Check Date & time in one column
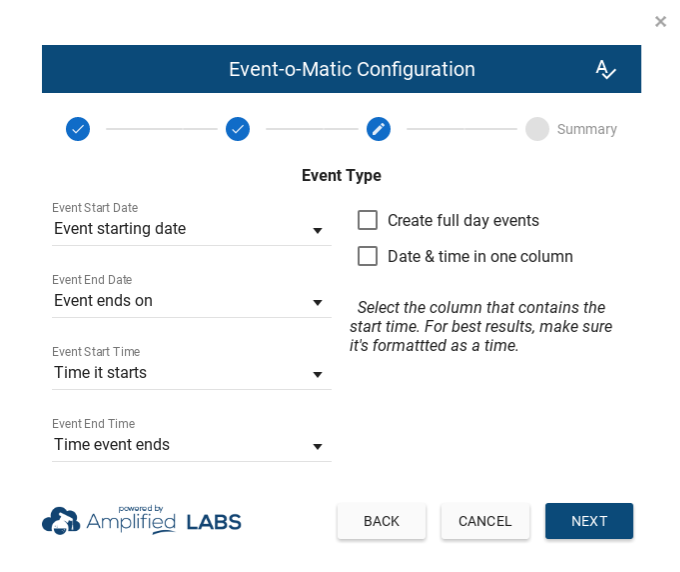 point(368,256)
